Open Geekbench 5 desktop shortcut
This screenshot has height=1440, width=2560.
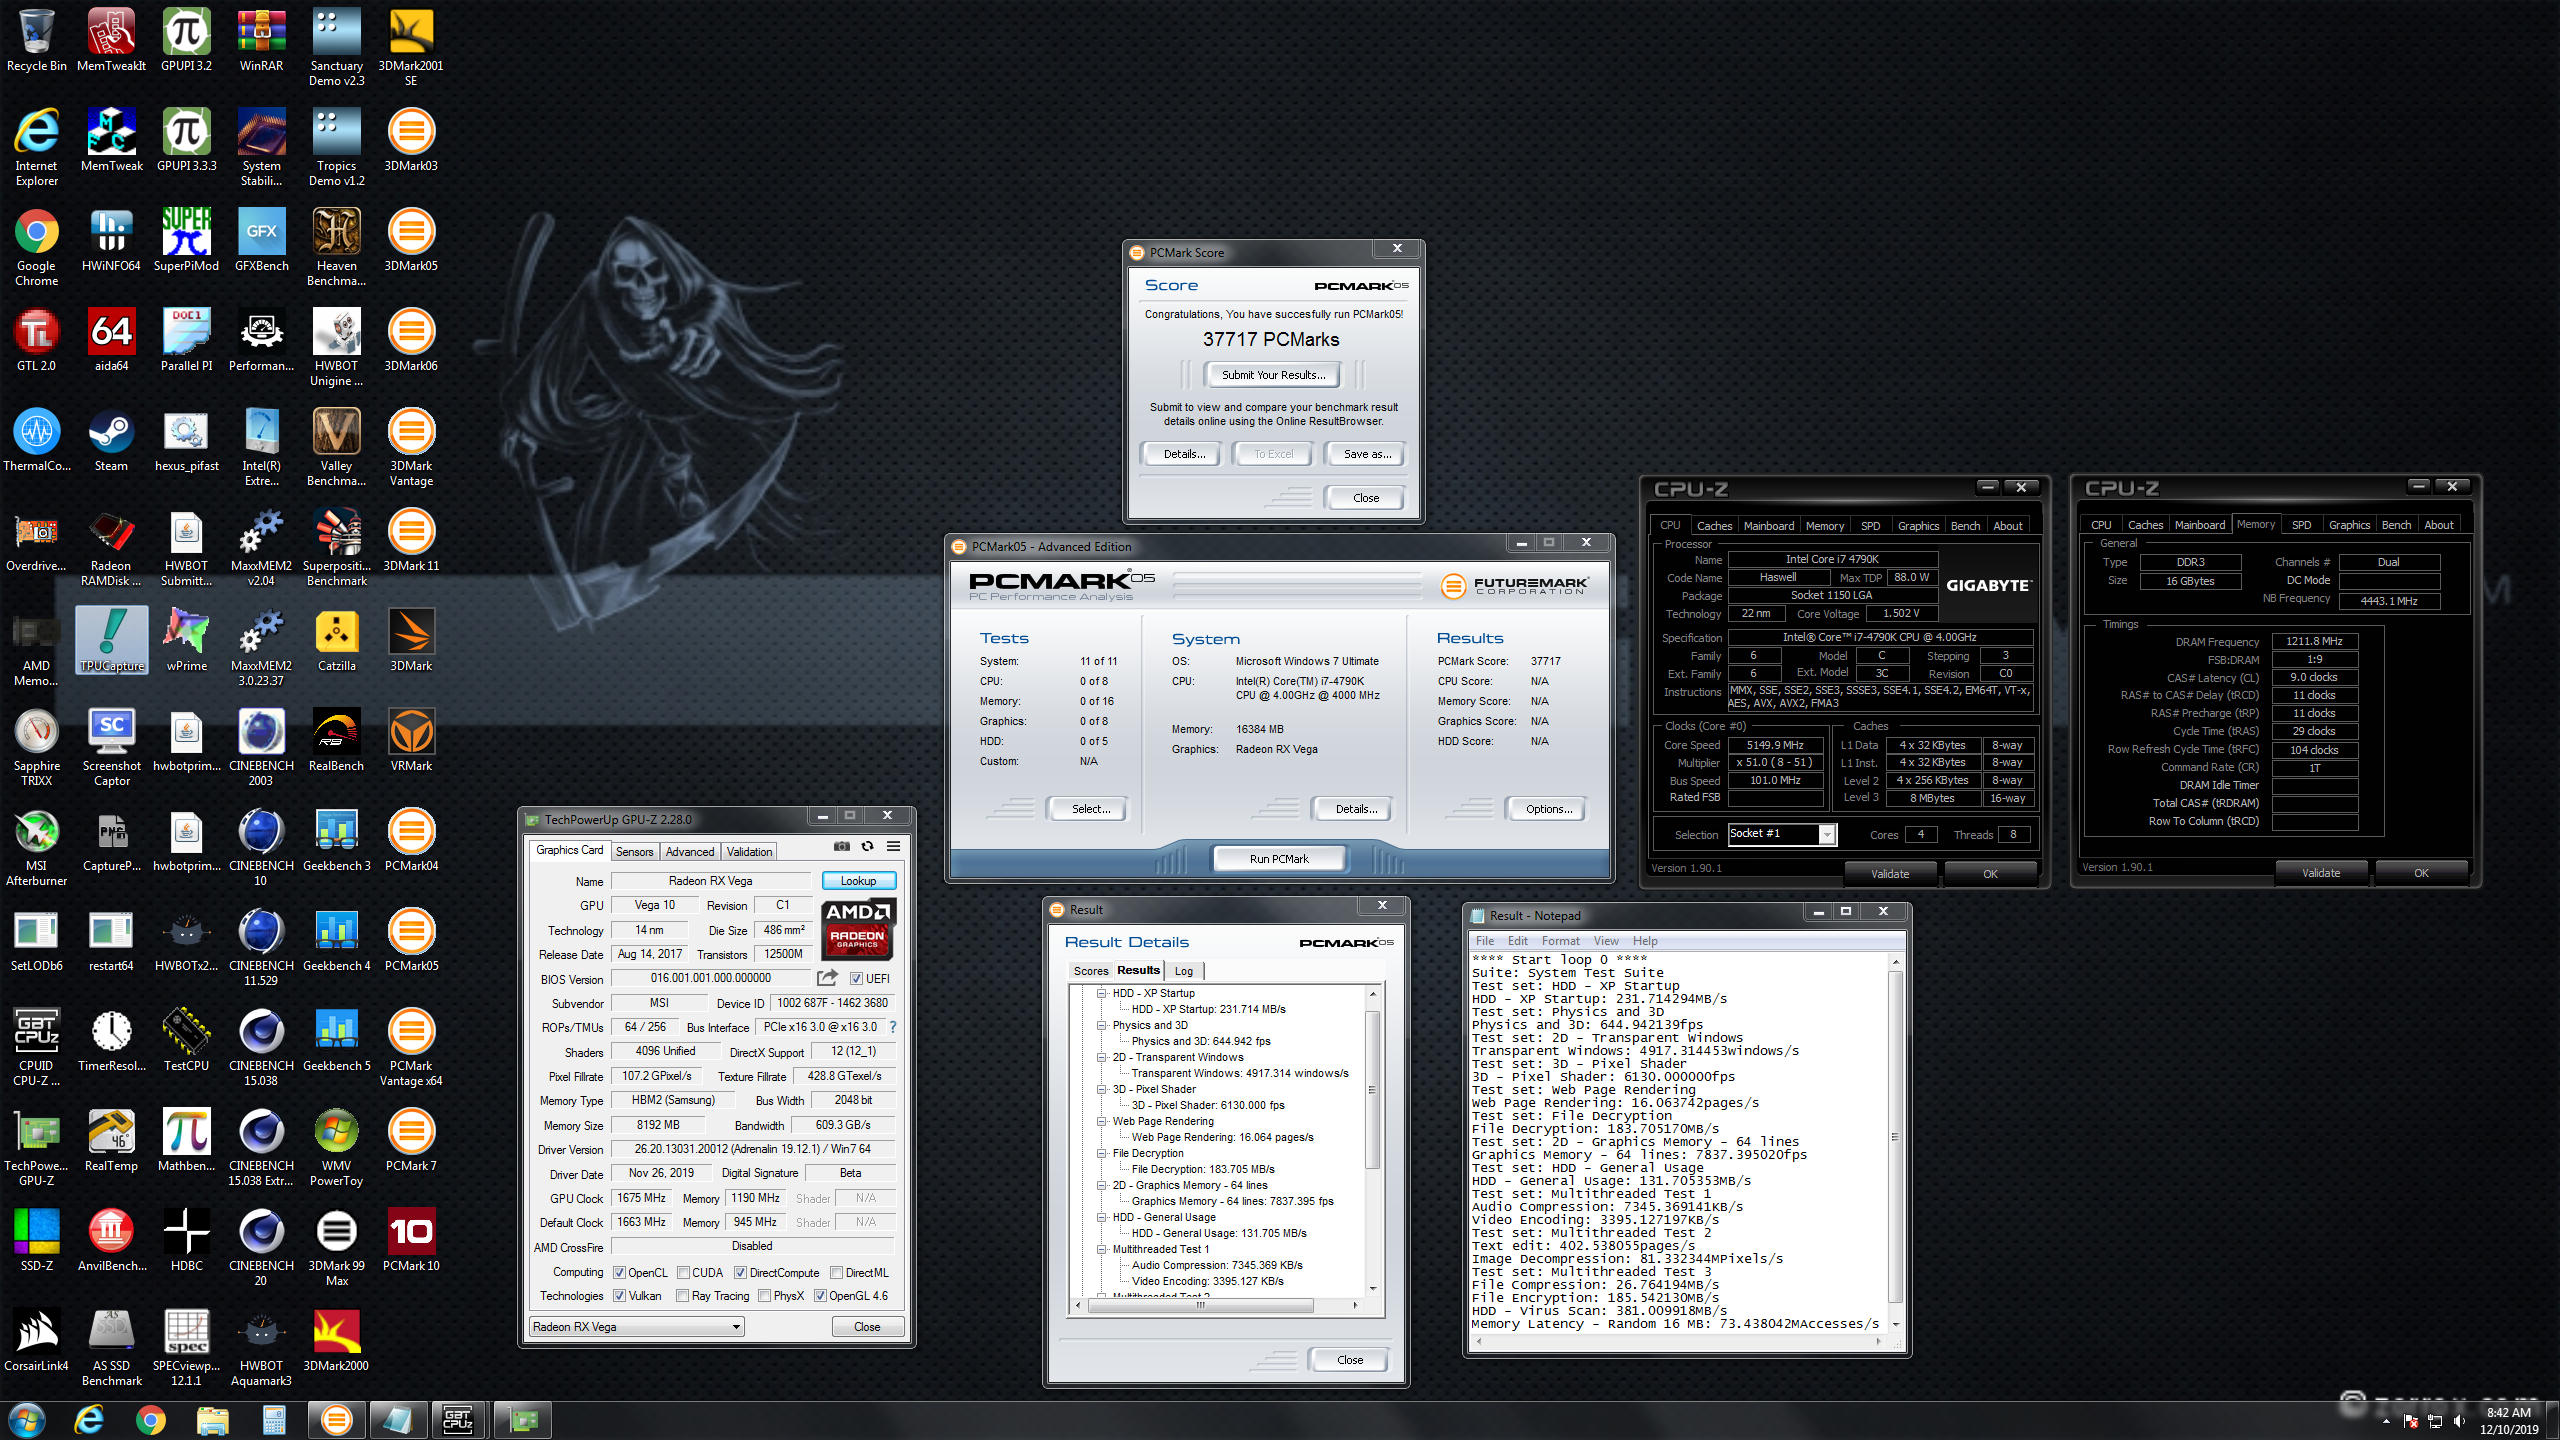(336, 1042)
